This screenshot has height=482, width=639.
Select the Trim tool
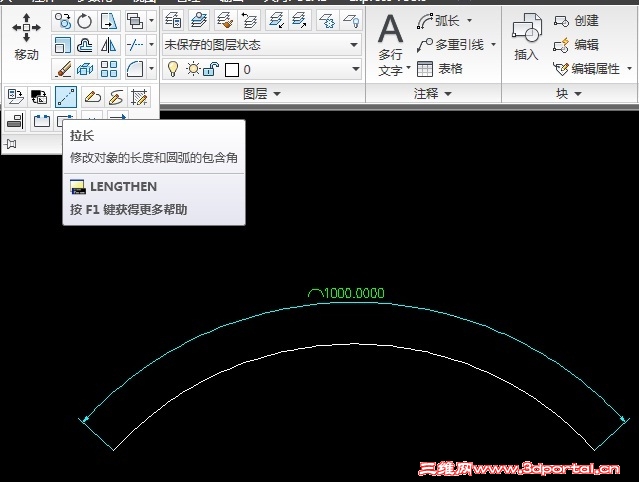pyautogui.click(x=135, y=45)
